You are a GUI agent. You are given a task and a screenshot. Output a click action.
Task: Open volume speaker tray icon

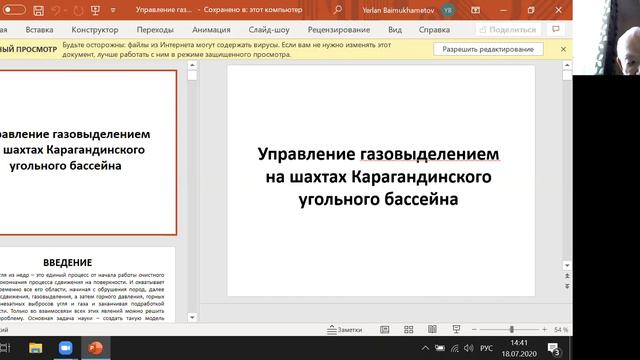tap(469, 348)
